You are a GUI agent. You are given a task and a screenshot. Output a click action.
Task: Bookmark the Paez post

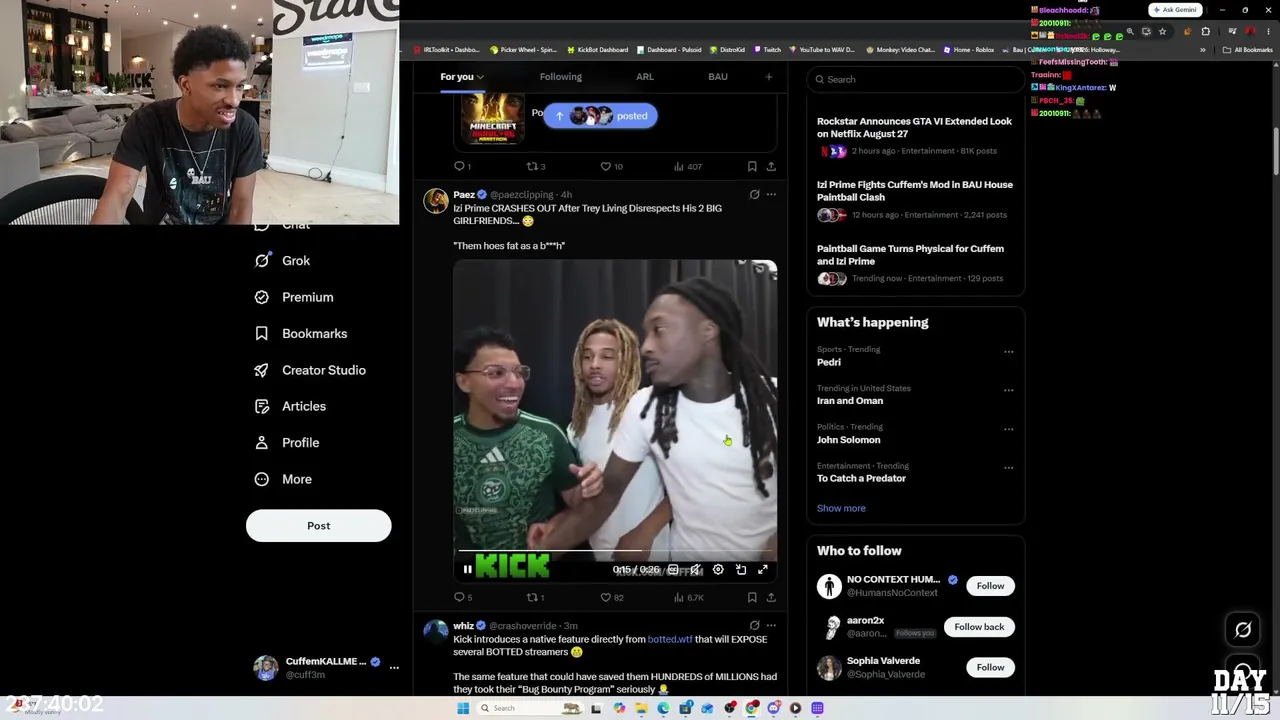(x=752, y=597)
